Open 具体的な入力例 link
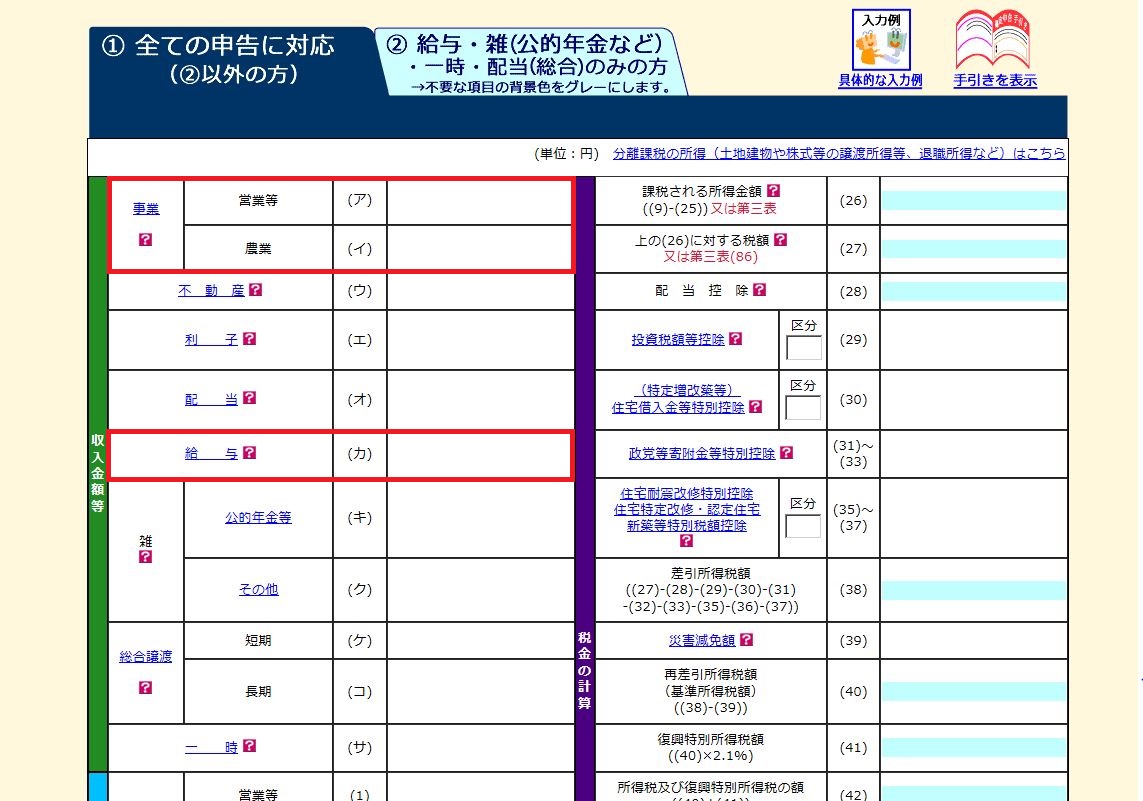This screenshot has width=1143, height=801. click(x=881, y=80)
